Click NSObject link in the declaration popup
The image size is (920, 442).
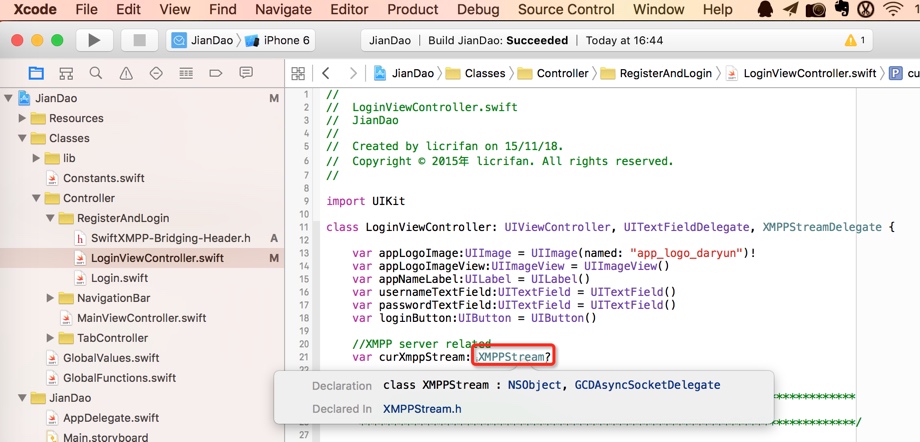[533, 385]
